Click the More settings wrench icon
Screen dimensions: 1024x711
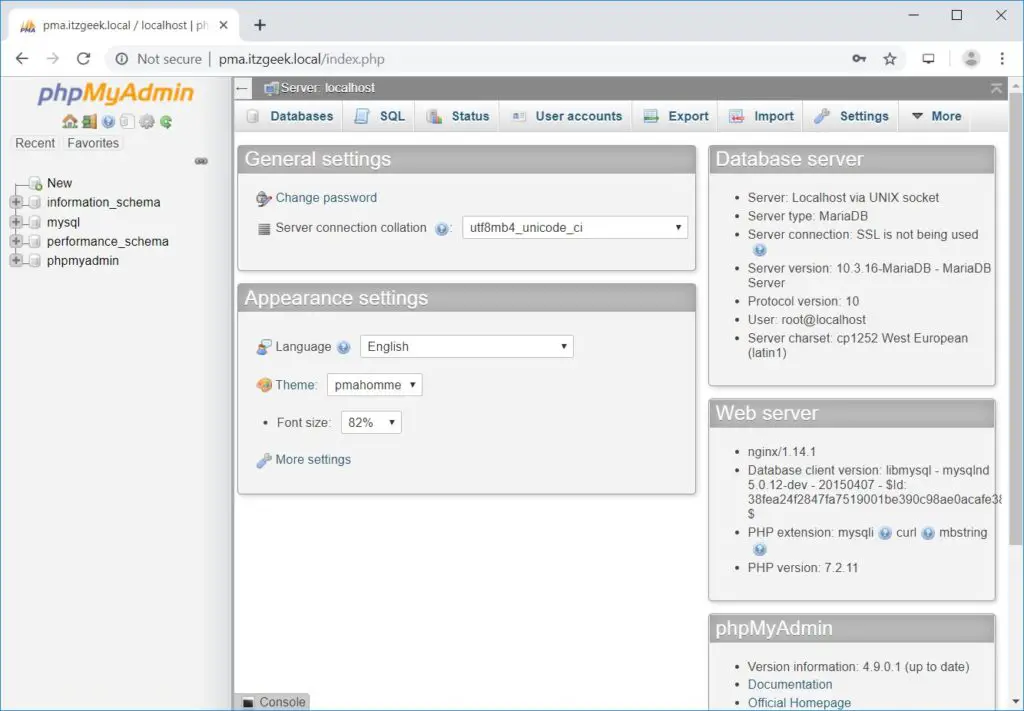pyautogui.click(x=263, y=460)
